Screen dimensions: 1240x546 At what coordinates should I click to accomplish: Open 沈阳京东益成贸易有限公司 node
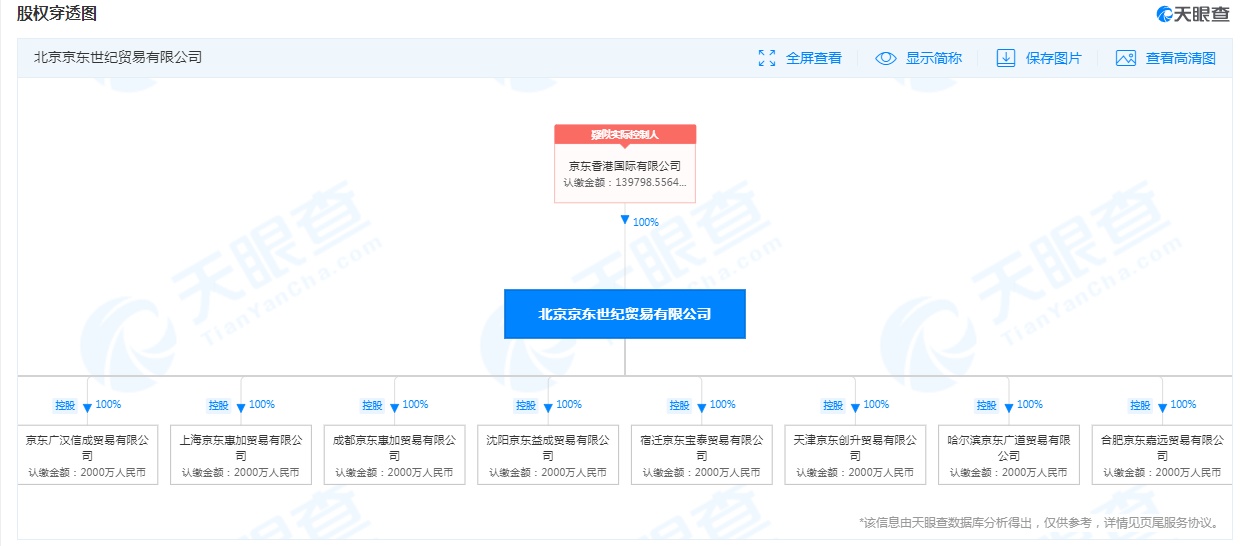point(548,455)
